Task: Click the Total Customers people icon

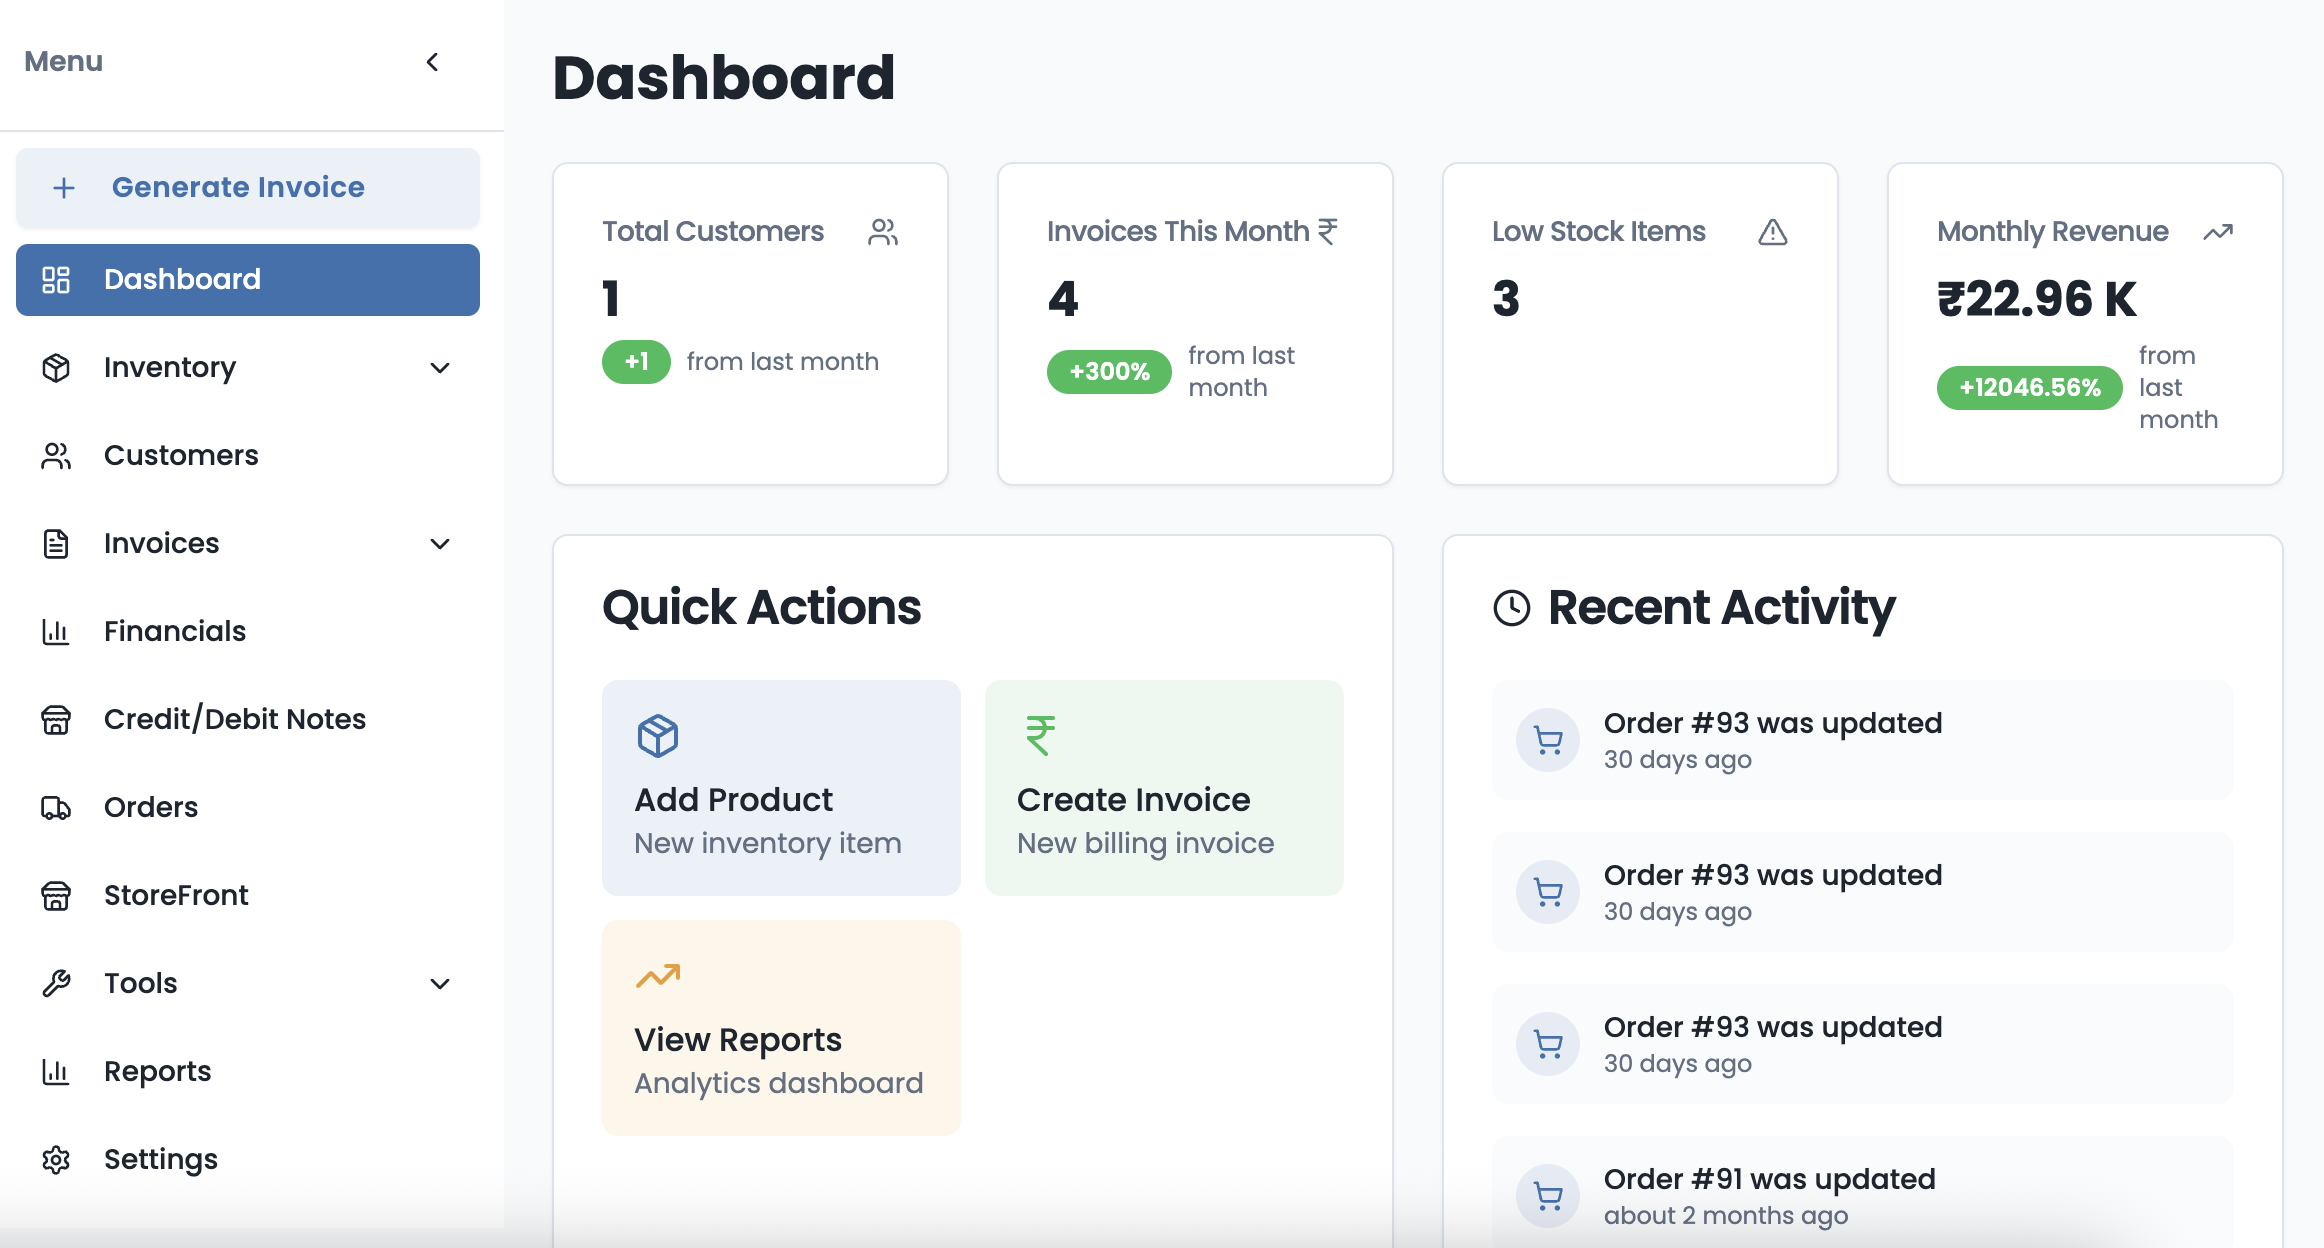Action: 882,232
